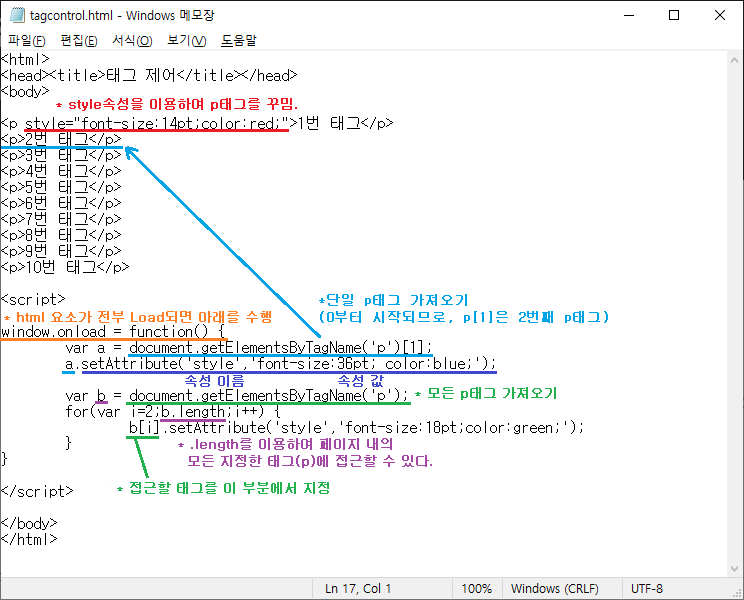Click the '<p>7번 태그</p>' line
Viewport: 744px width, 600px height.
pyautogui.click(x=61, y=219)
